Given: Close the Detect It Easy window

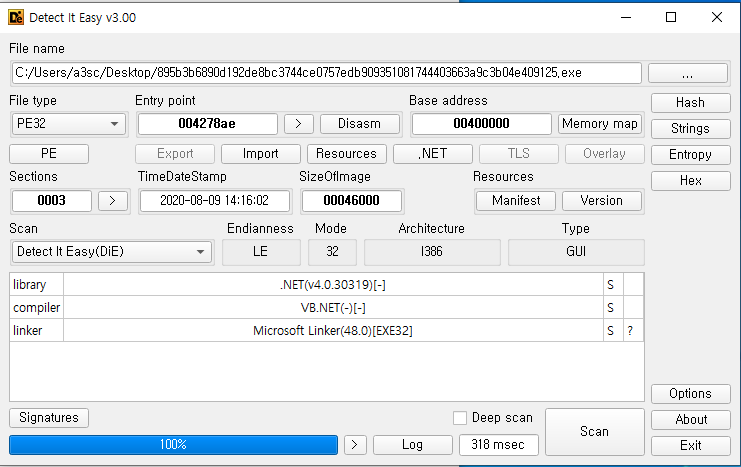Looking at the screenshot, I should click(x=716, y=17).
